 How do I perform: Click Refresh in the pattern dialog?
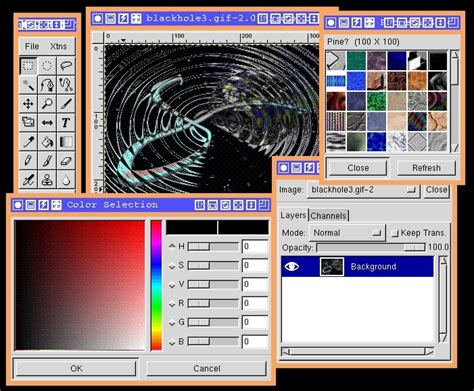(x=426, y=168)
